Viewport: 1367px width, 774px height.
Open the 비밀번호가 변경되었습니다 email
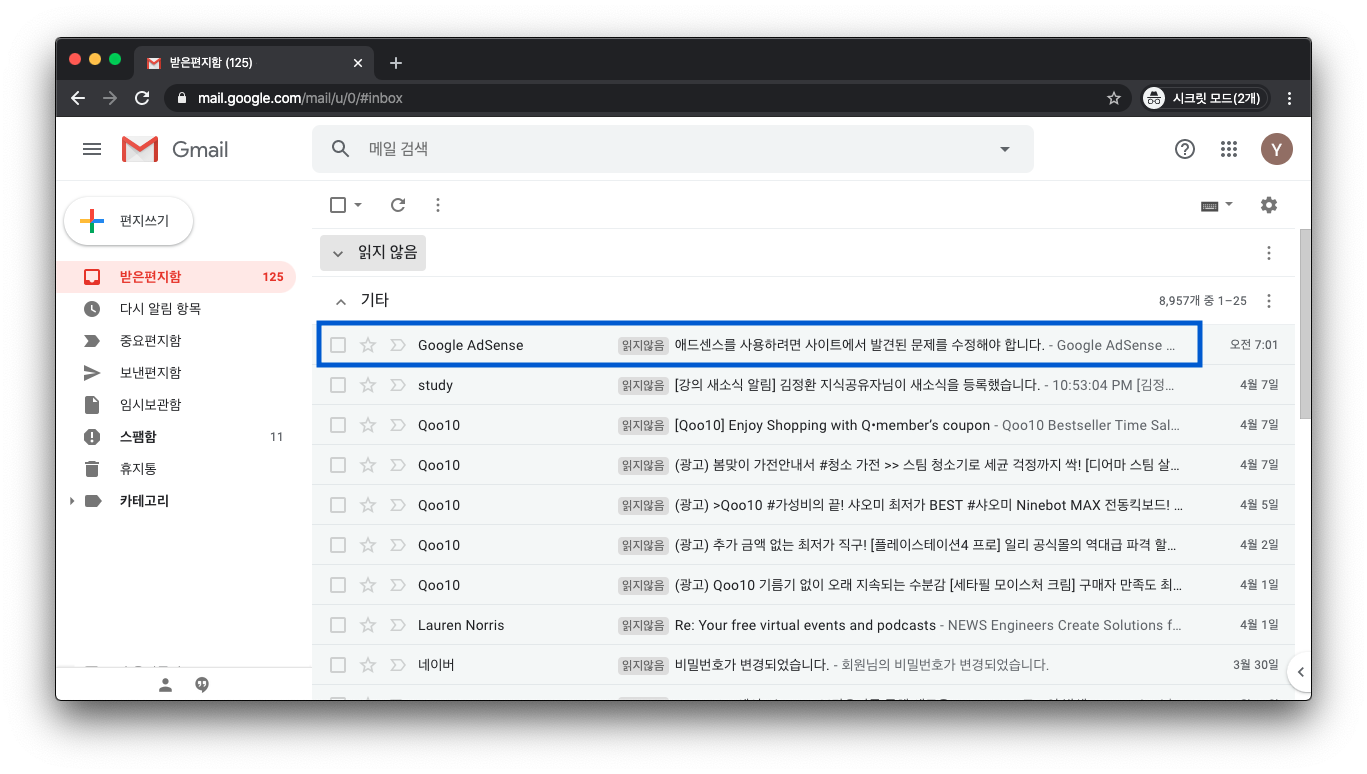[x=803, y=665]
